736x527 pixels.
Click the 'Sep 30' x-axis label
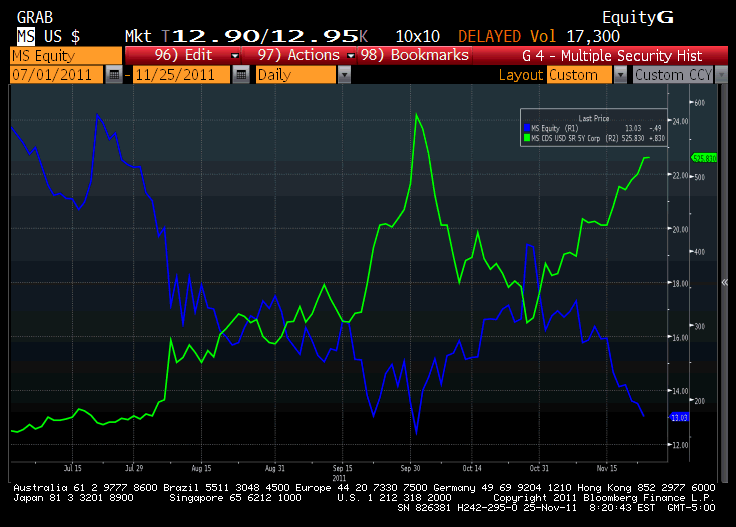coord(410,468)
